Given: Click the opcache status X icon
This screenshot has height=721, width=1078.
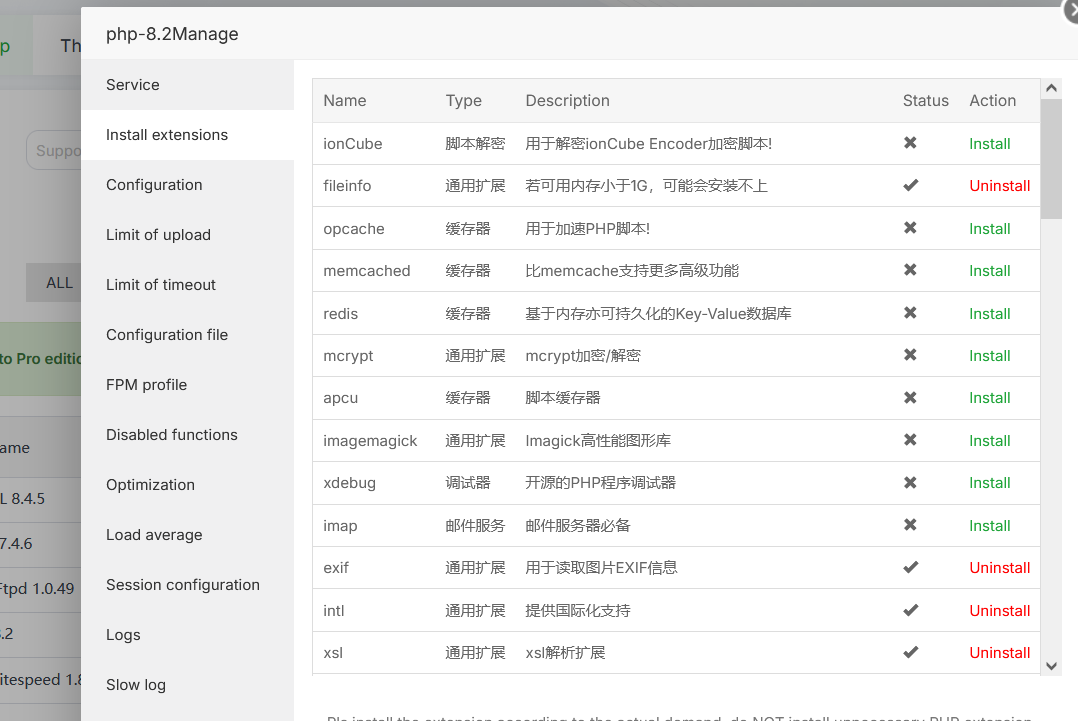Looking at the screenshot, I should pyautogui.click(x=910, y=228).
